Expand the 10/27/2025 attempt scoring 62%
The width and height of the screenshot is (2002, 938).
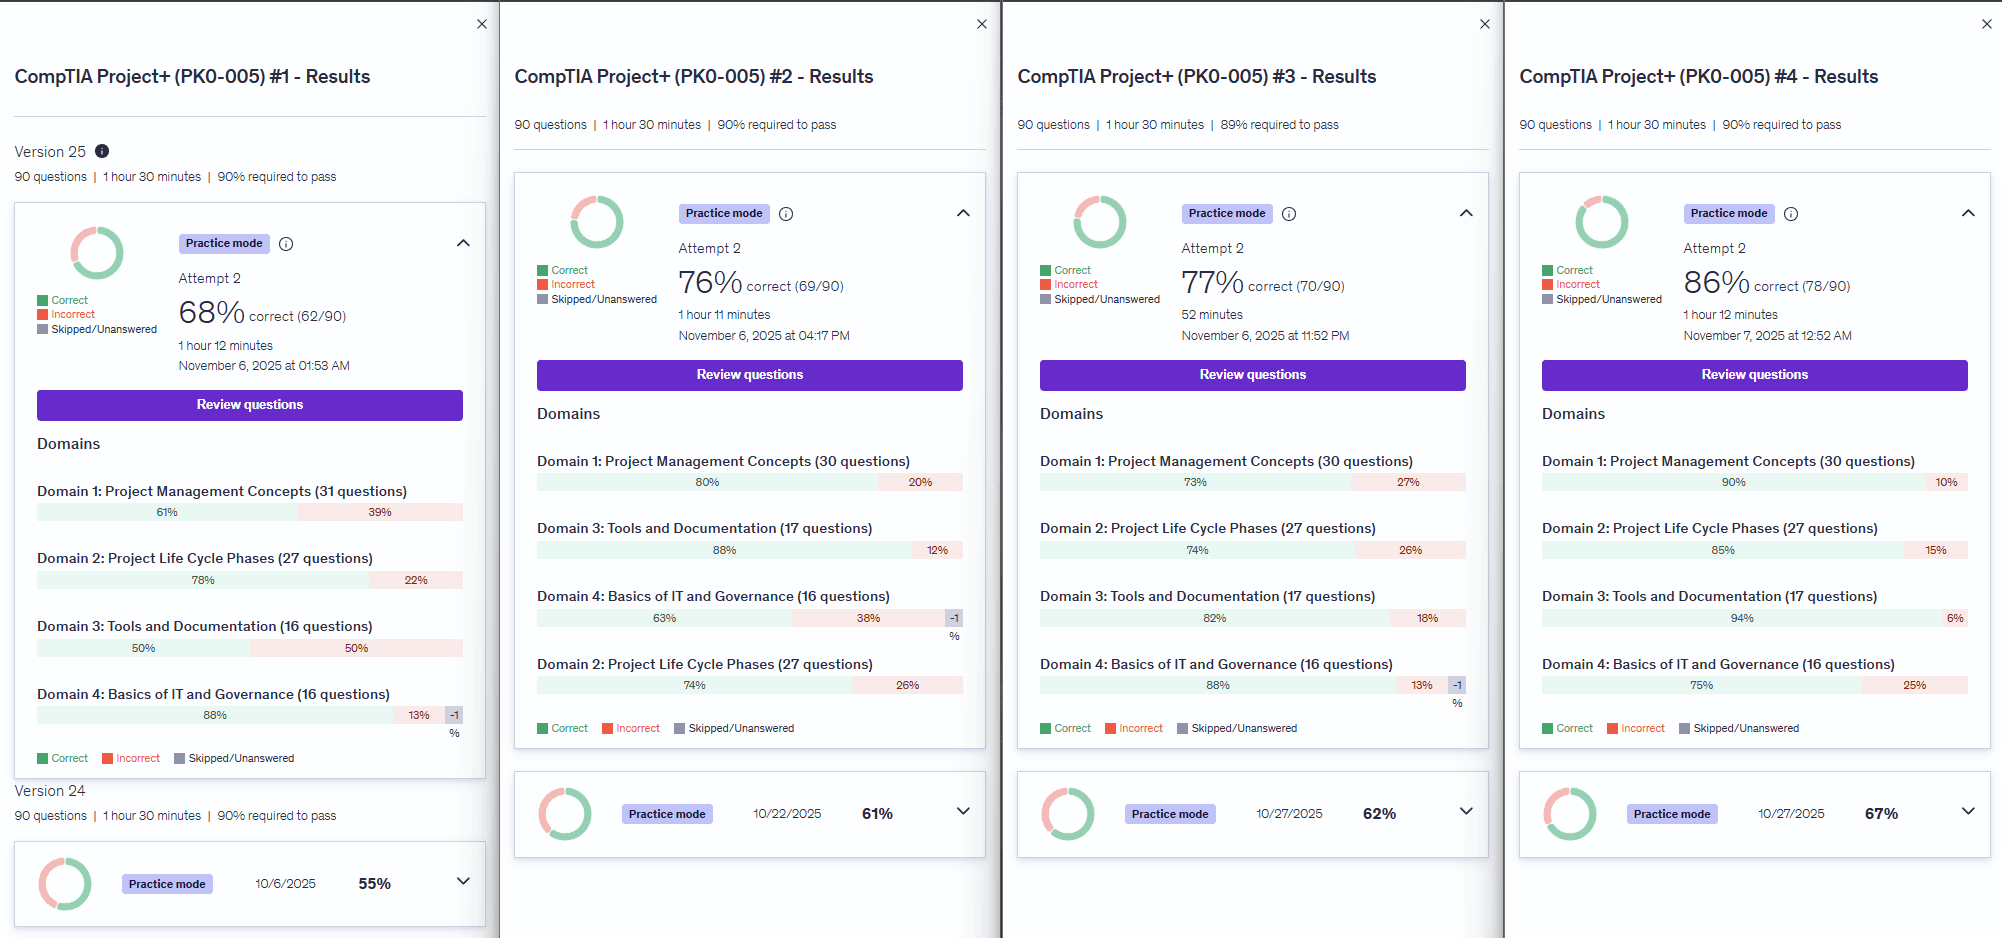[1466, 811]
